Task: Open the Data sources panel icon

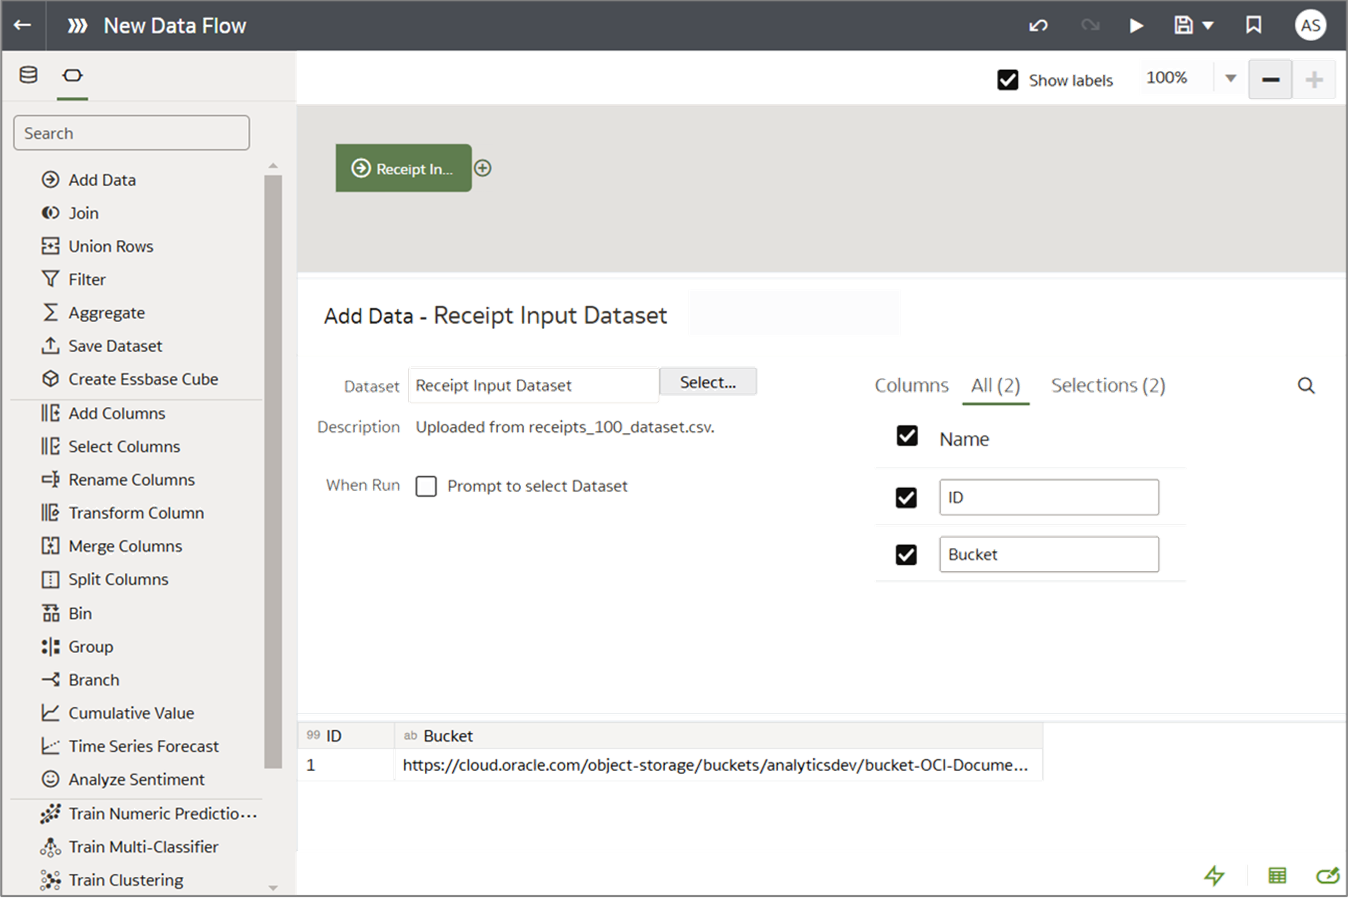Action: coord(29,75)
